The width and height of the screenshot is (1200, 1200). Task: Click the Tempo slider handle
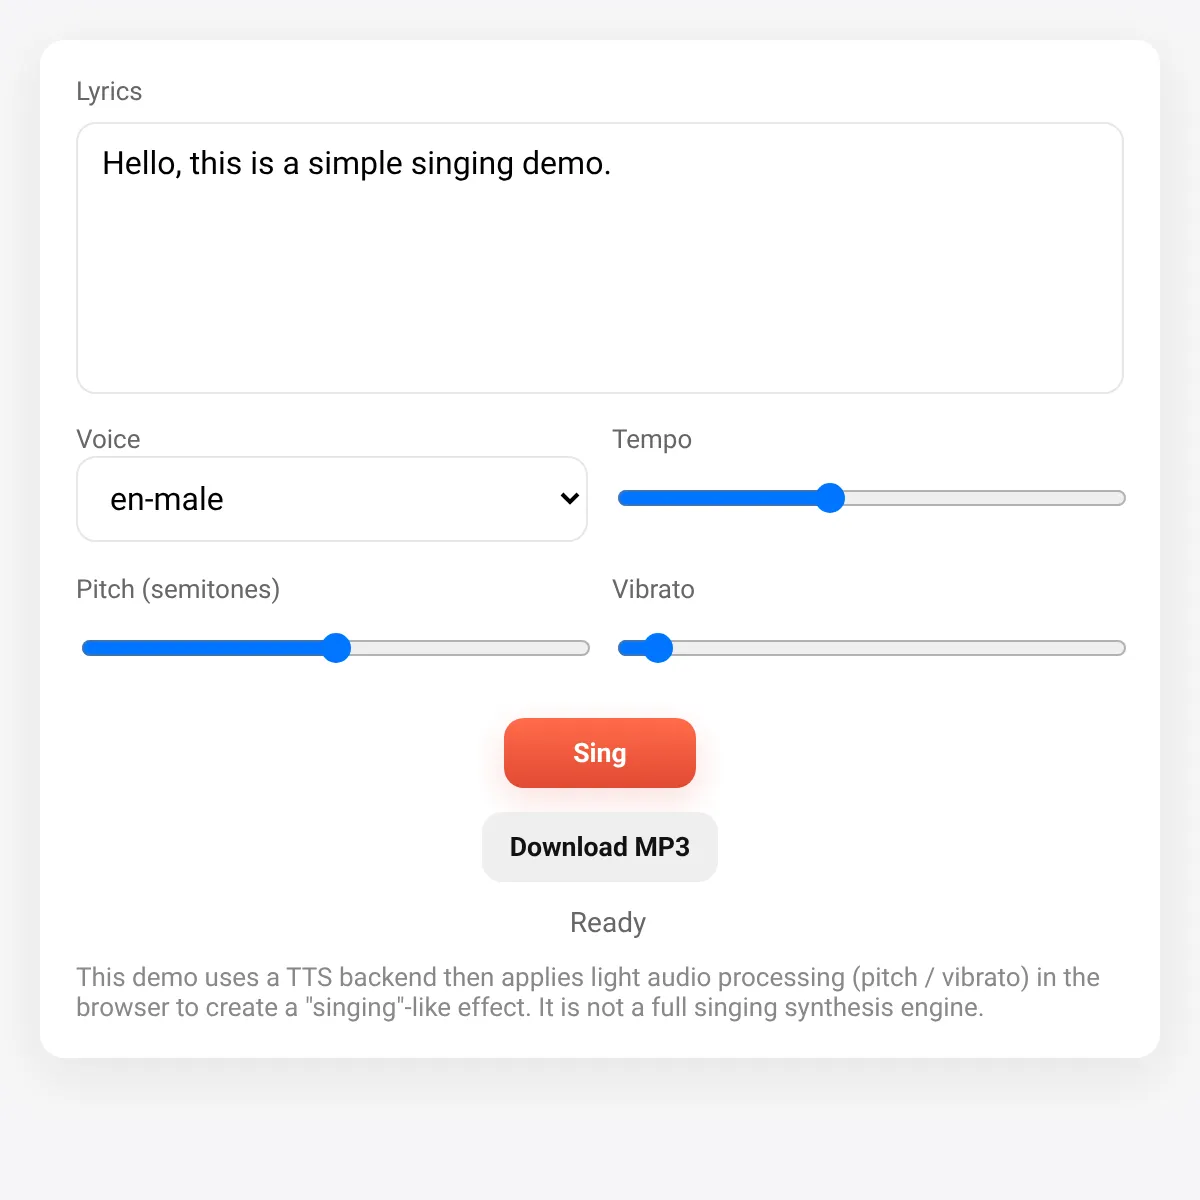tap(830, 498)
